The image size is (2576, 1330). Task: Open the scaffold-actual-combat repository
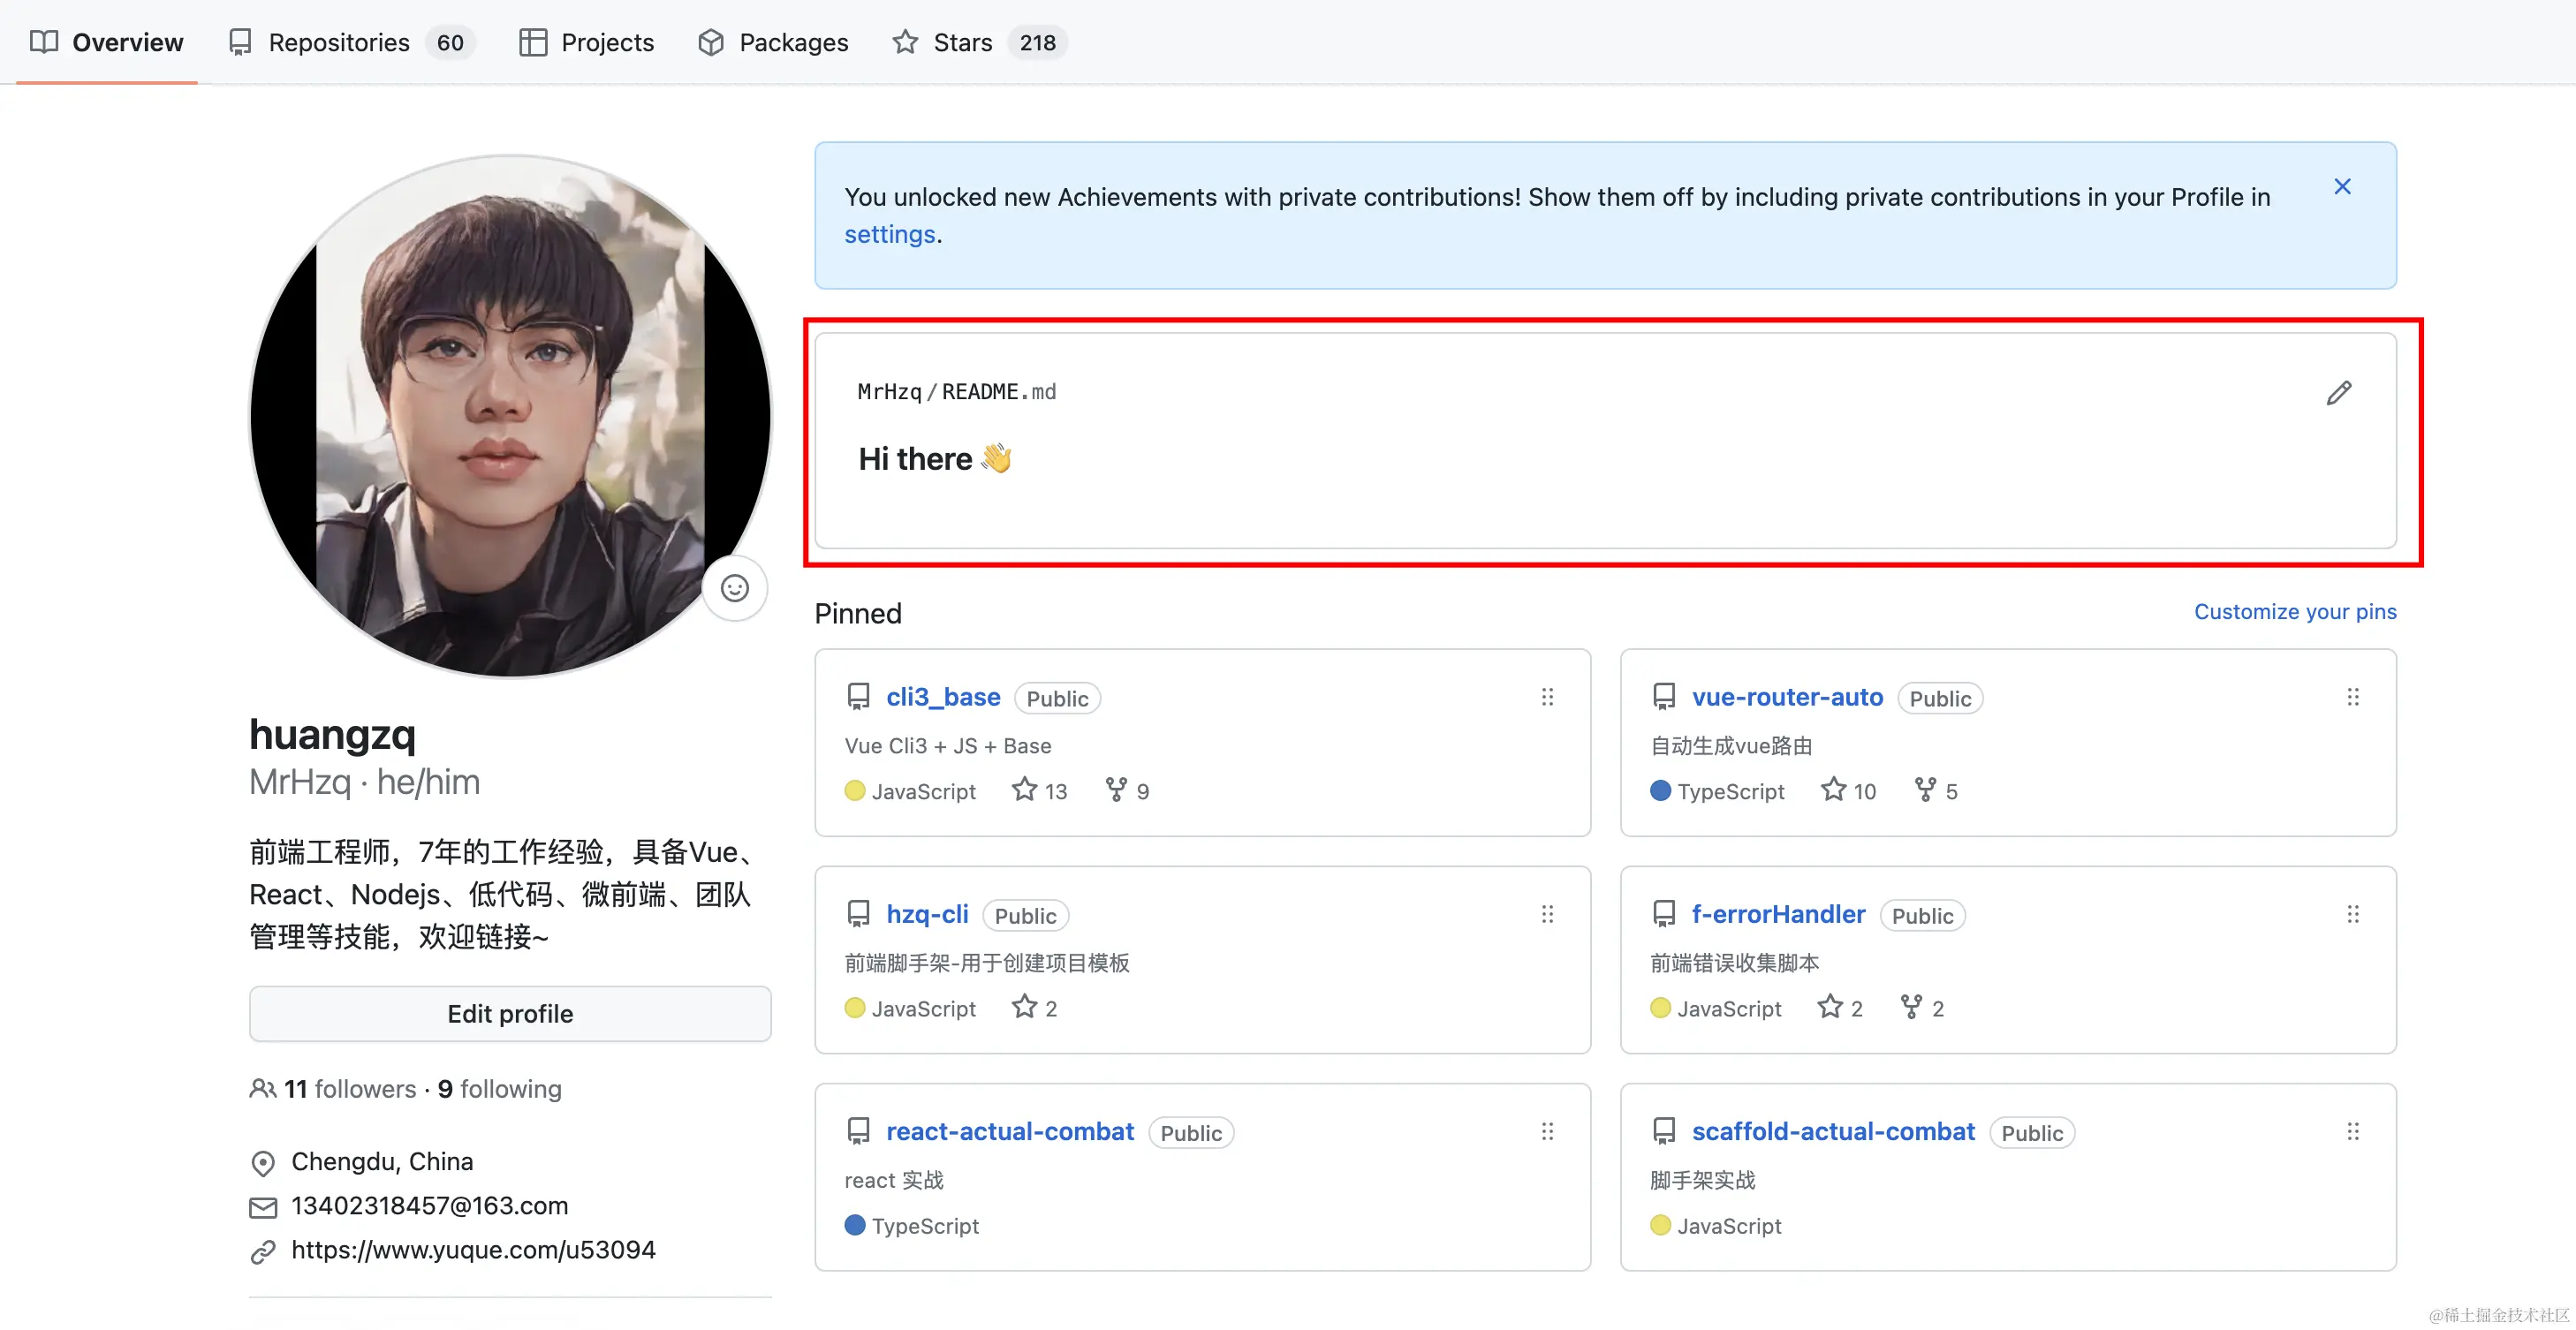[1833, 1131]
